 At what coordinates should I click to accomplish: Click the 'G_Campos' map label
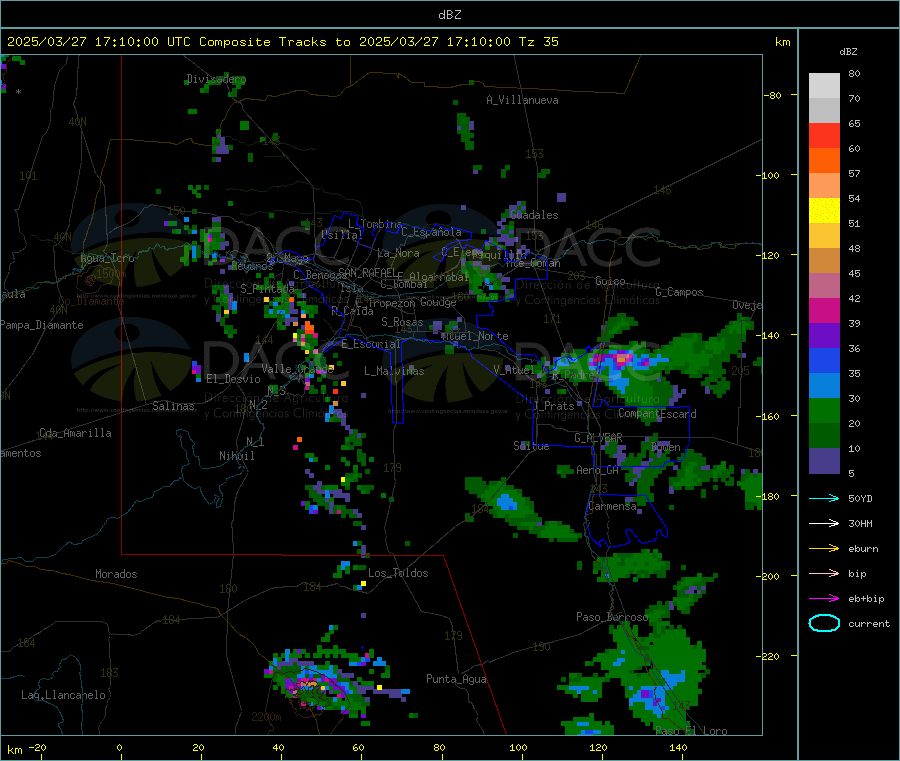click(x=679, y=292)
